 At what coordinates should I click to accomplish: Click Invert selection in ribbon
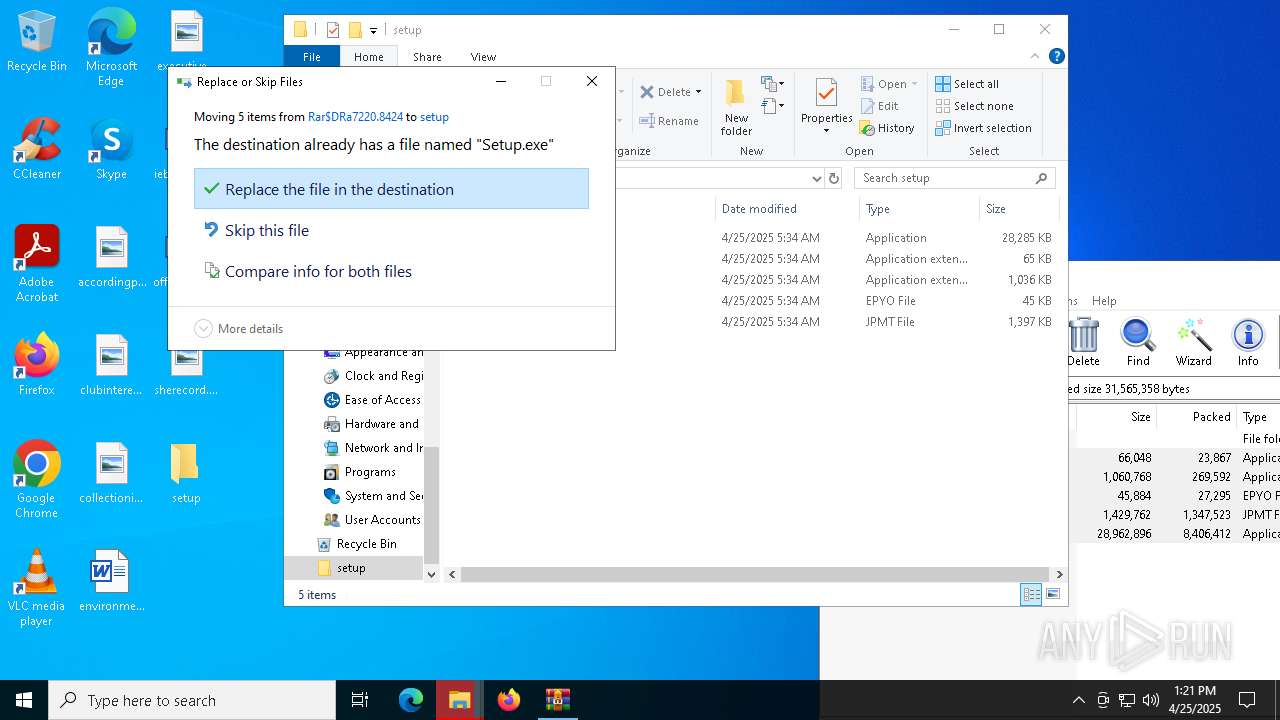tap(983, 128)
